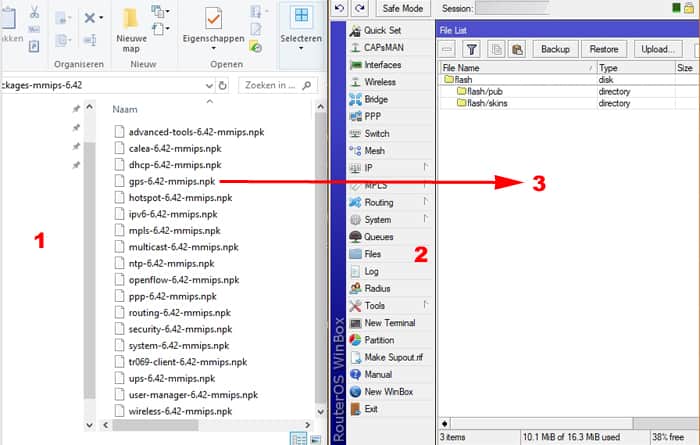Select system-6.42-mmips.npk file
Viewport: 700px width, 445px height.
pos(171,346)
